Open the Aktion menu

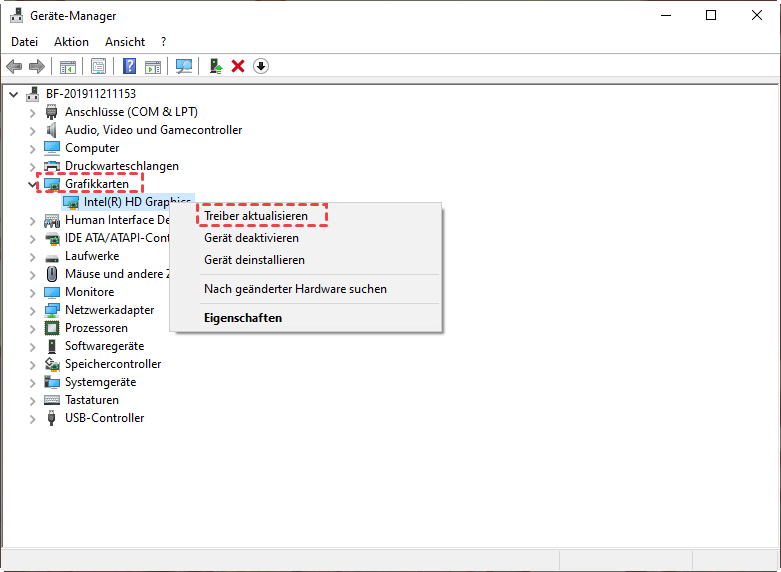coord(71,42)
